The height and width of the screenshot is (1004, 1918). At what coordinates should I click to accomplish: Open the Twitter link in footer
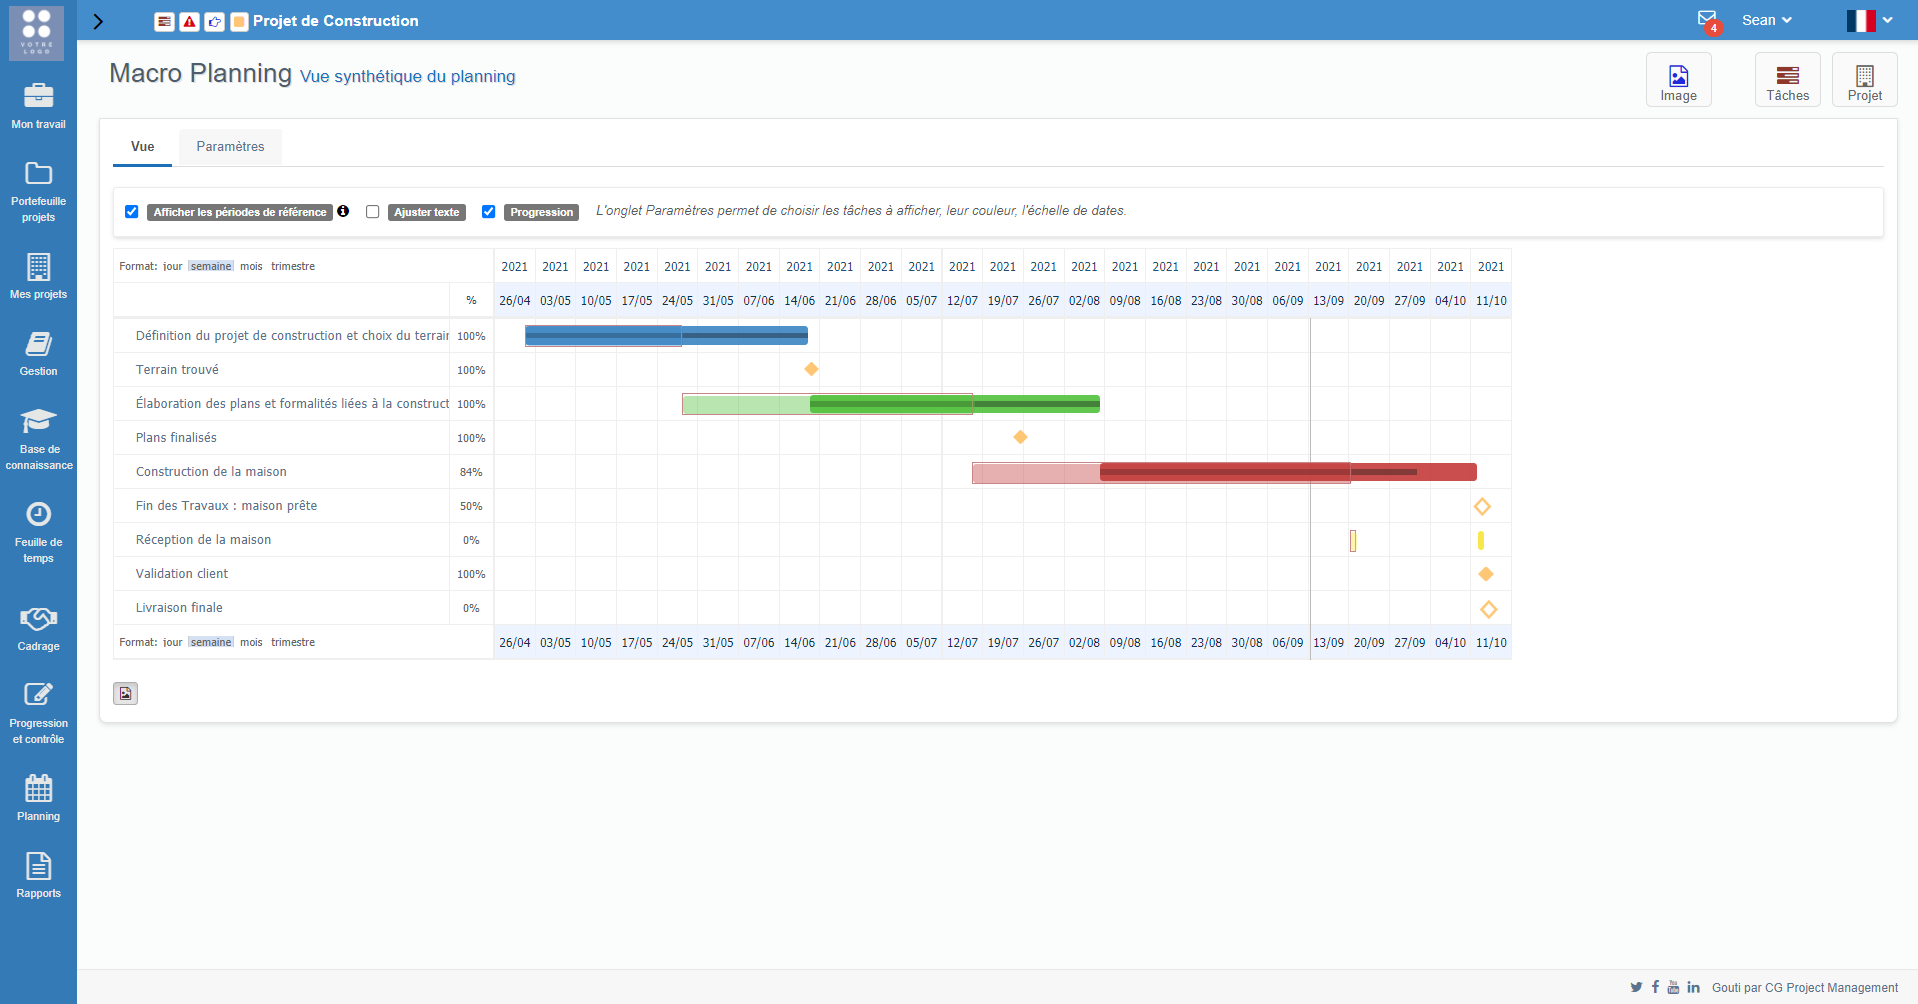pos(1636,987)
